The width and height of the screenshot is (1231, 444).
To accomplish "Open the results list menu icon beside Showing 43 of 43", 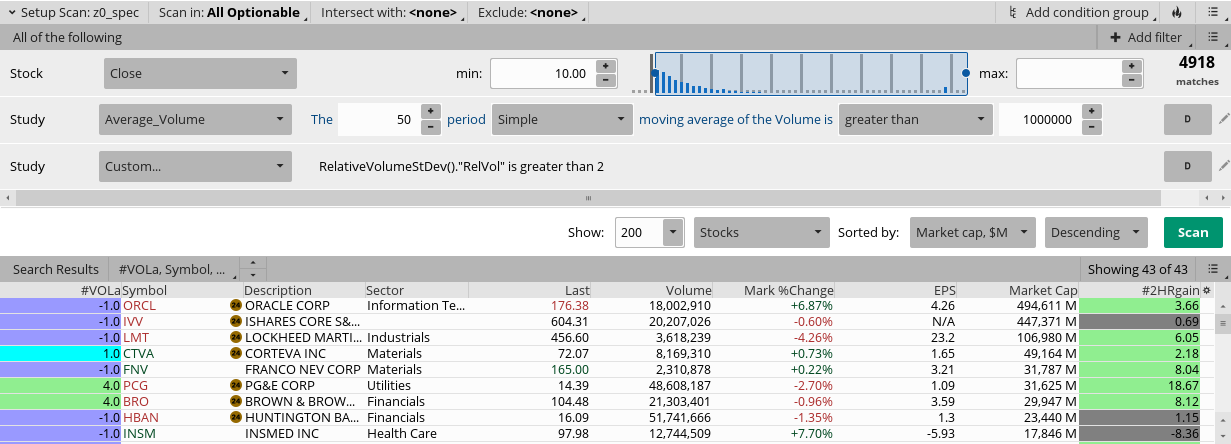I will (x=1212, y=269).
